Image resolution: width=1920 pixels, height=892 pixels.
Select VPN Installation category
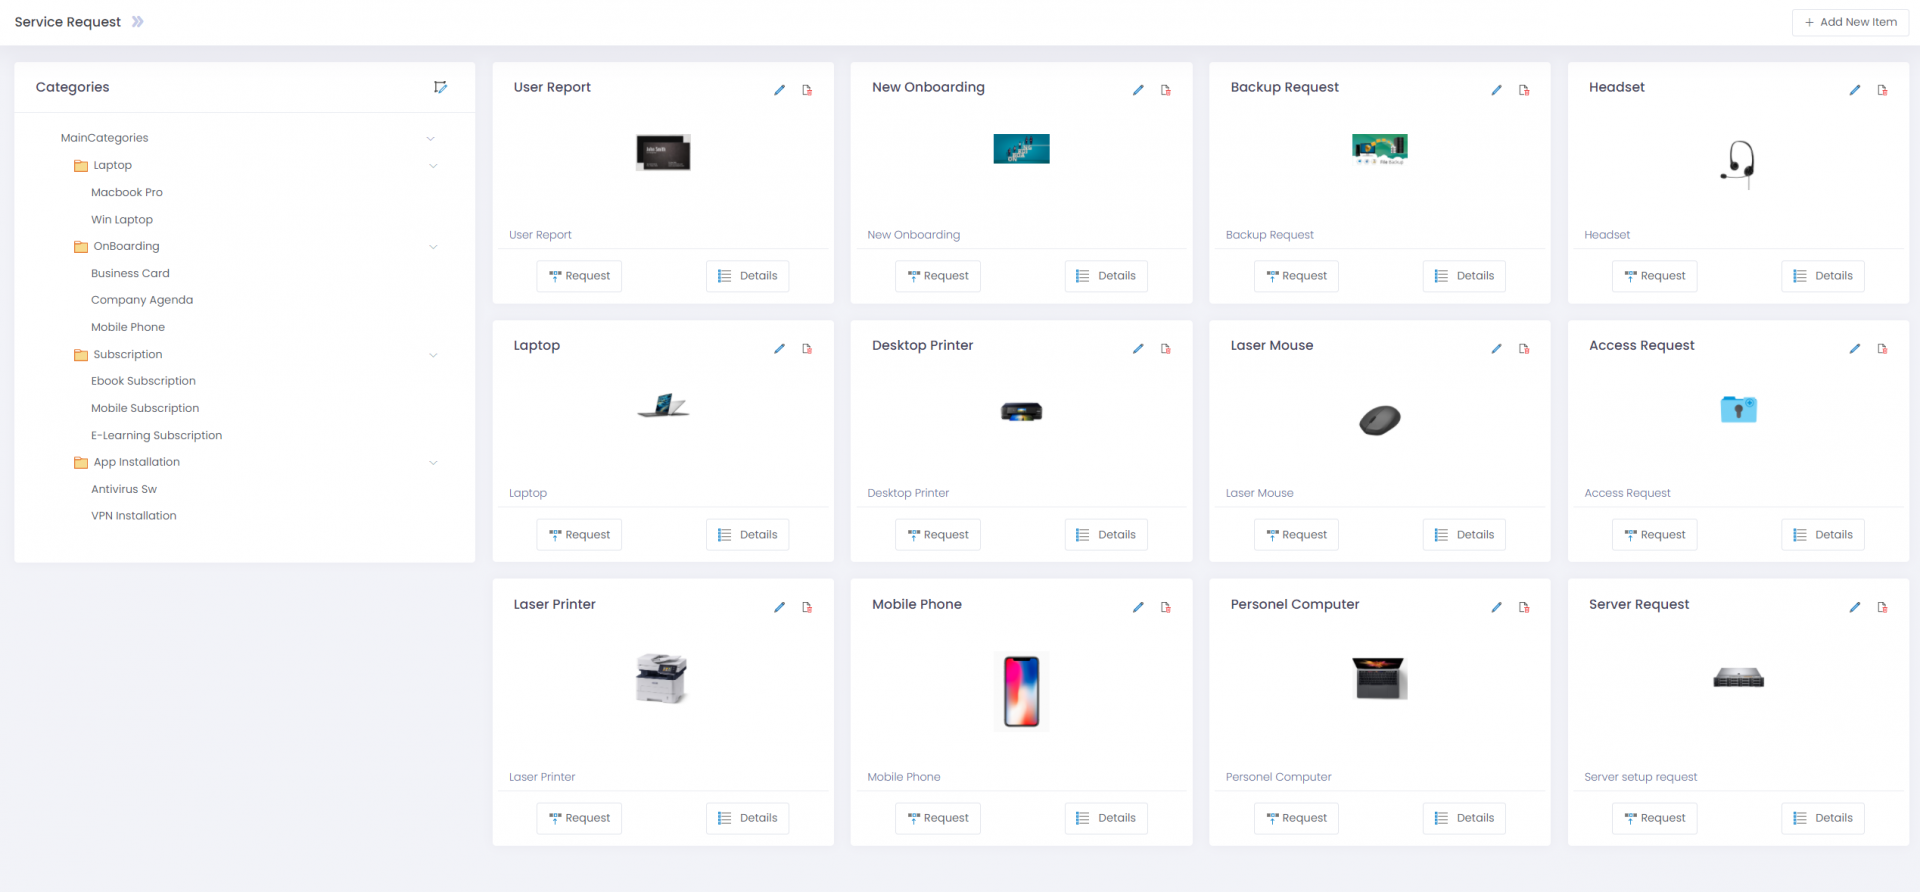pyautogui.click(x=133, y=516)
